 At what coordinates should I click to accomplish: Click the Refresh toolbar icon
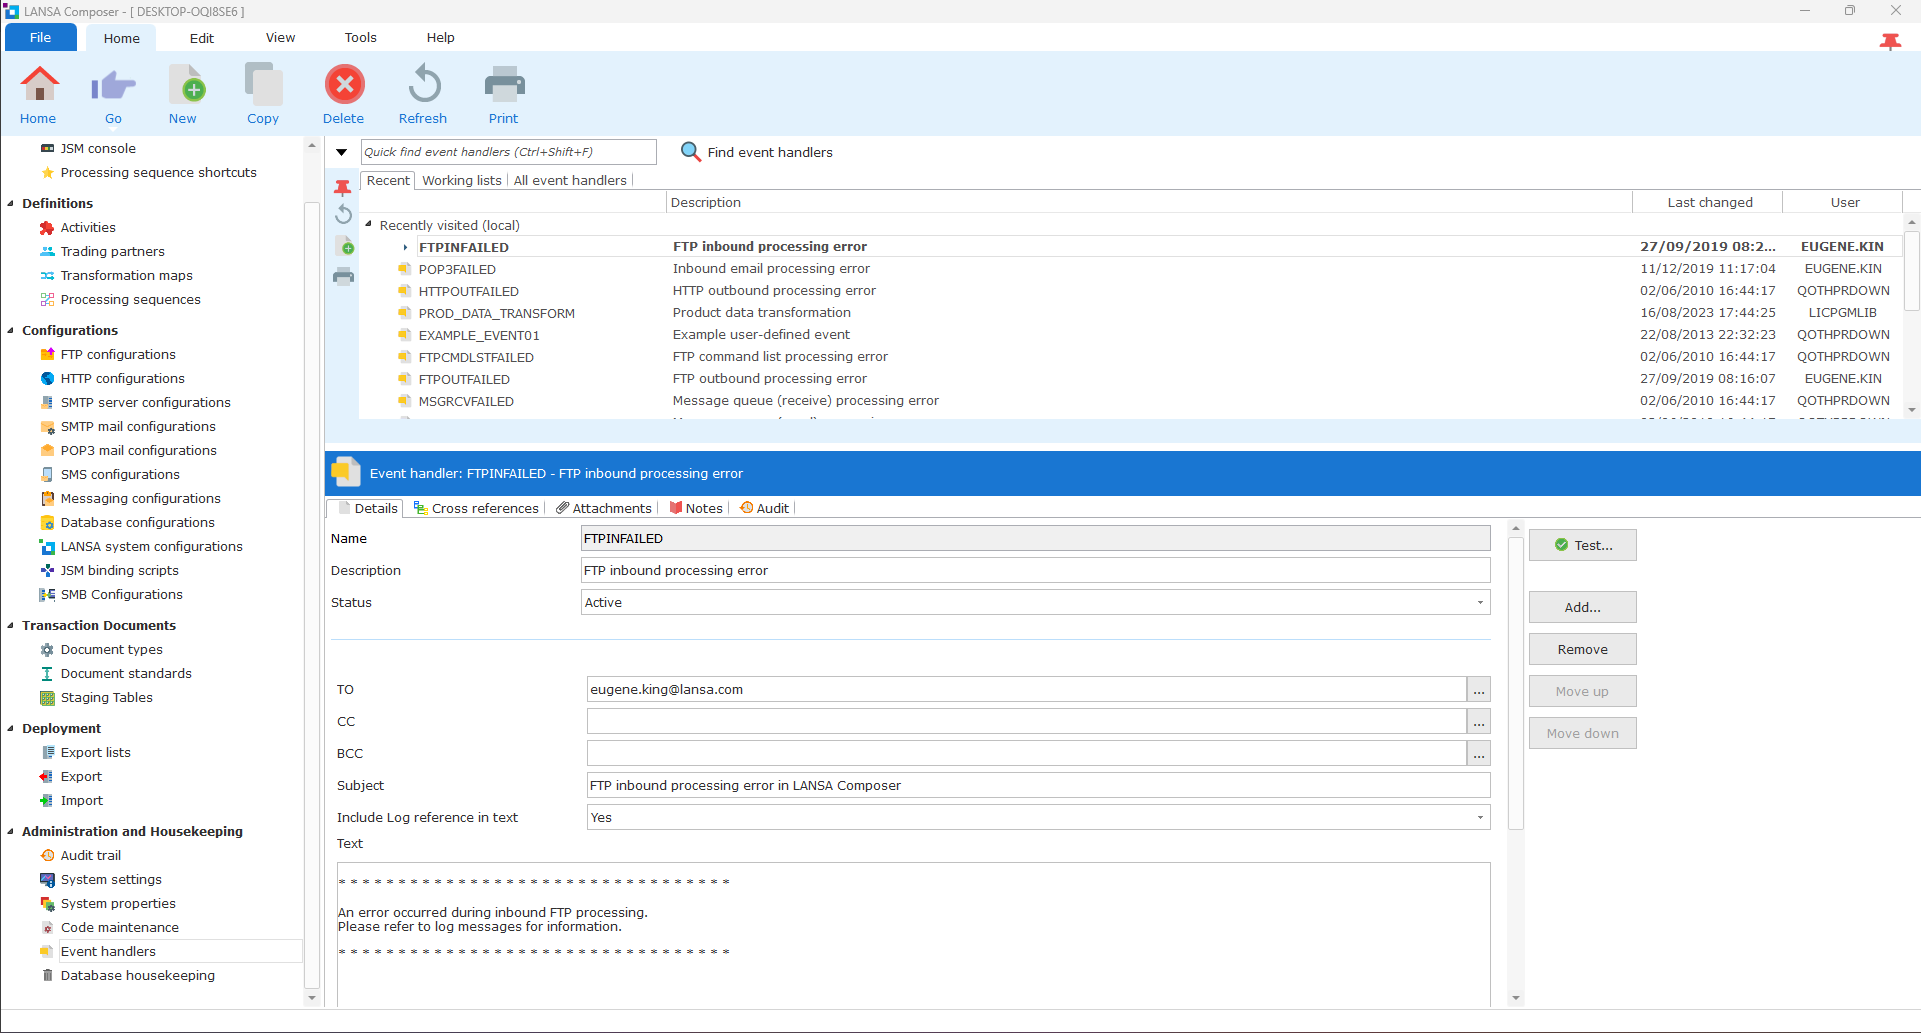point(424,85)
